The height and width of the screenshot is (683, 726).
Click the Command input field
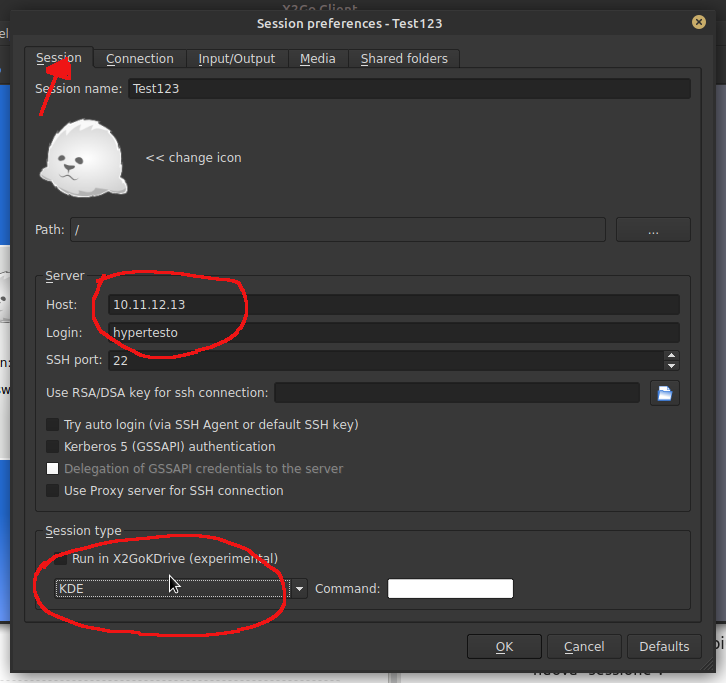coord(450,589)
